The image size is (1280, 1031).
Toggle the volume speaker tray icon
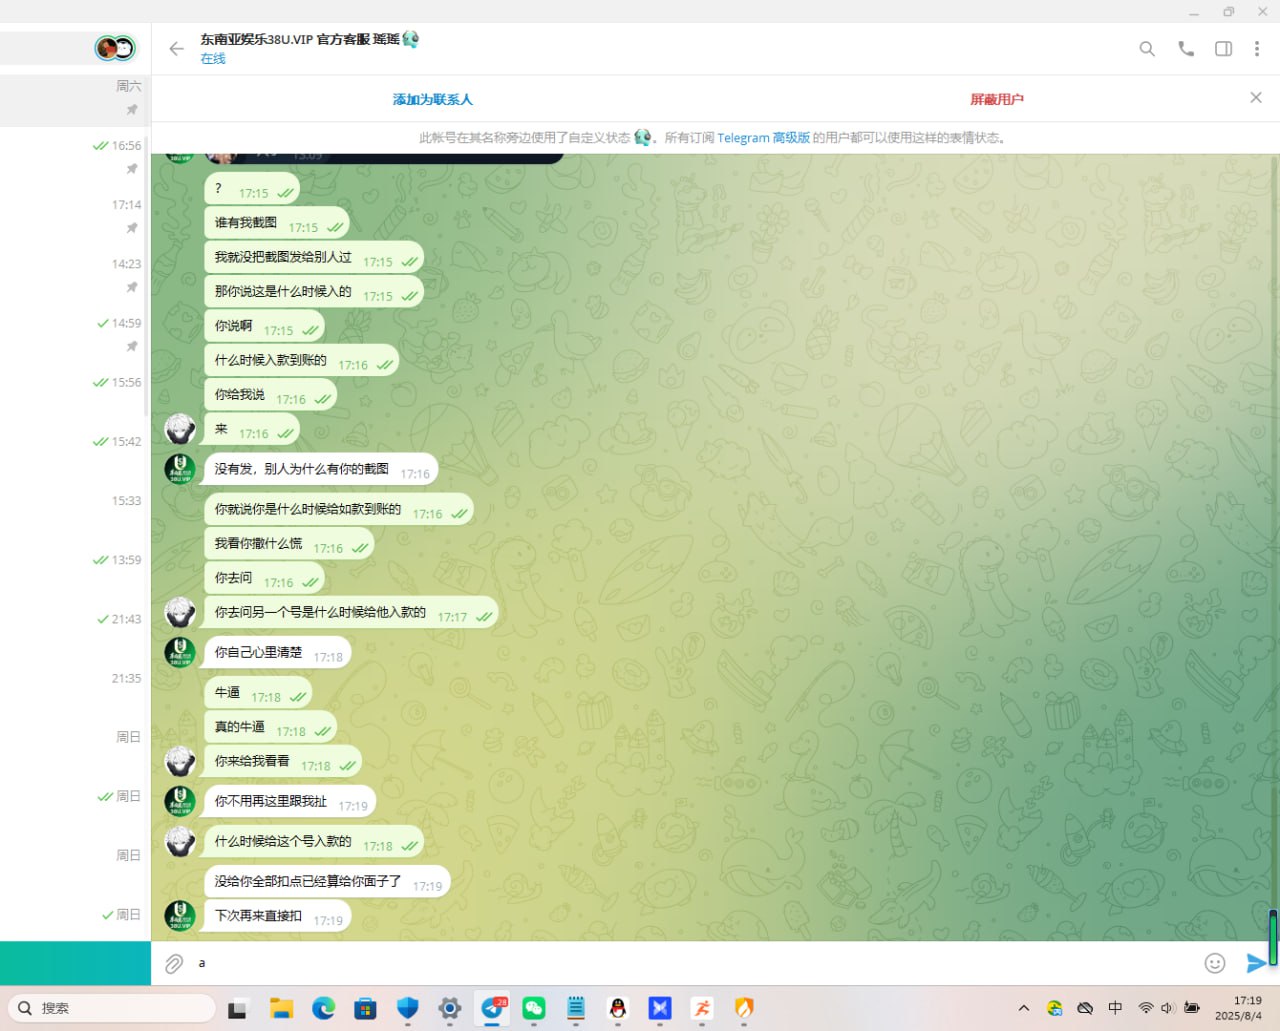tap(1167, 1008)
